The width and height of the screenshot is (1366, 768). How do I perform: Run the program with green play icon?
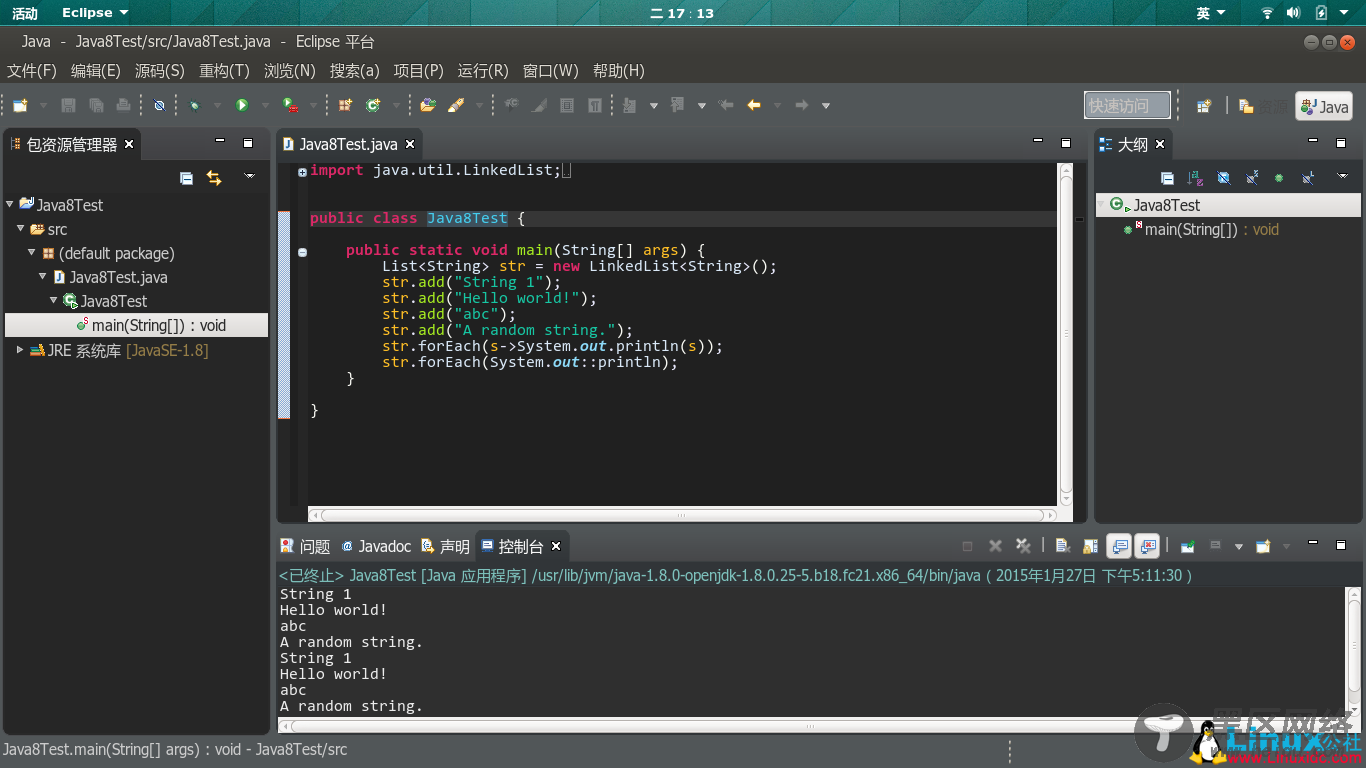pyautogui.click(x=242, y=105)
